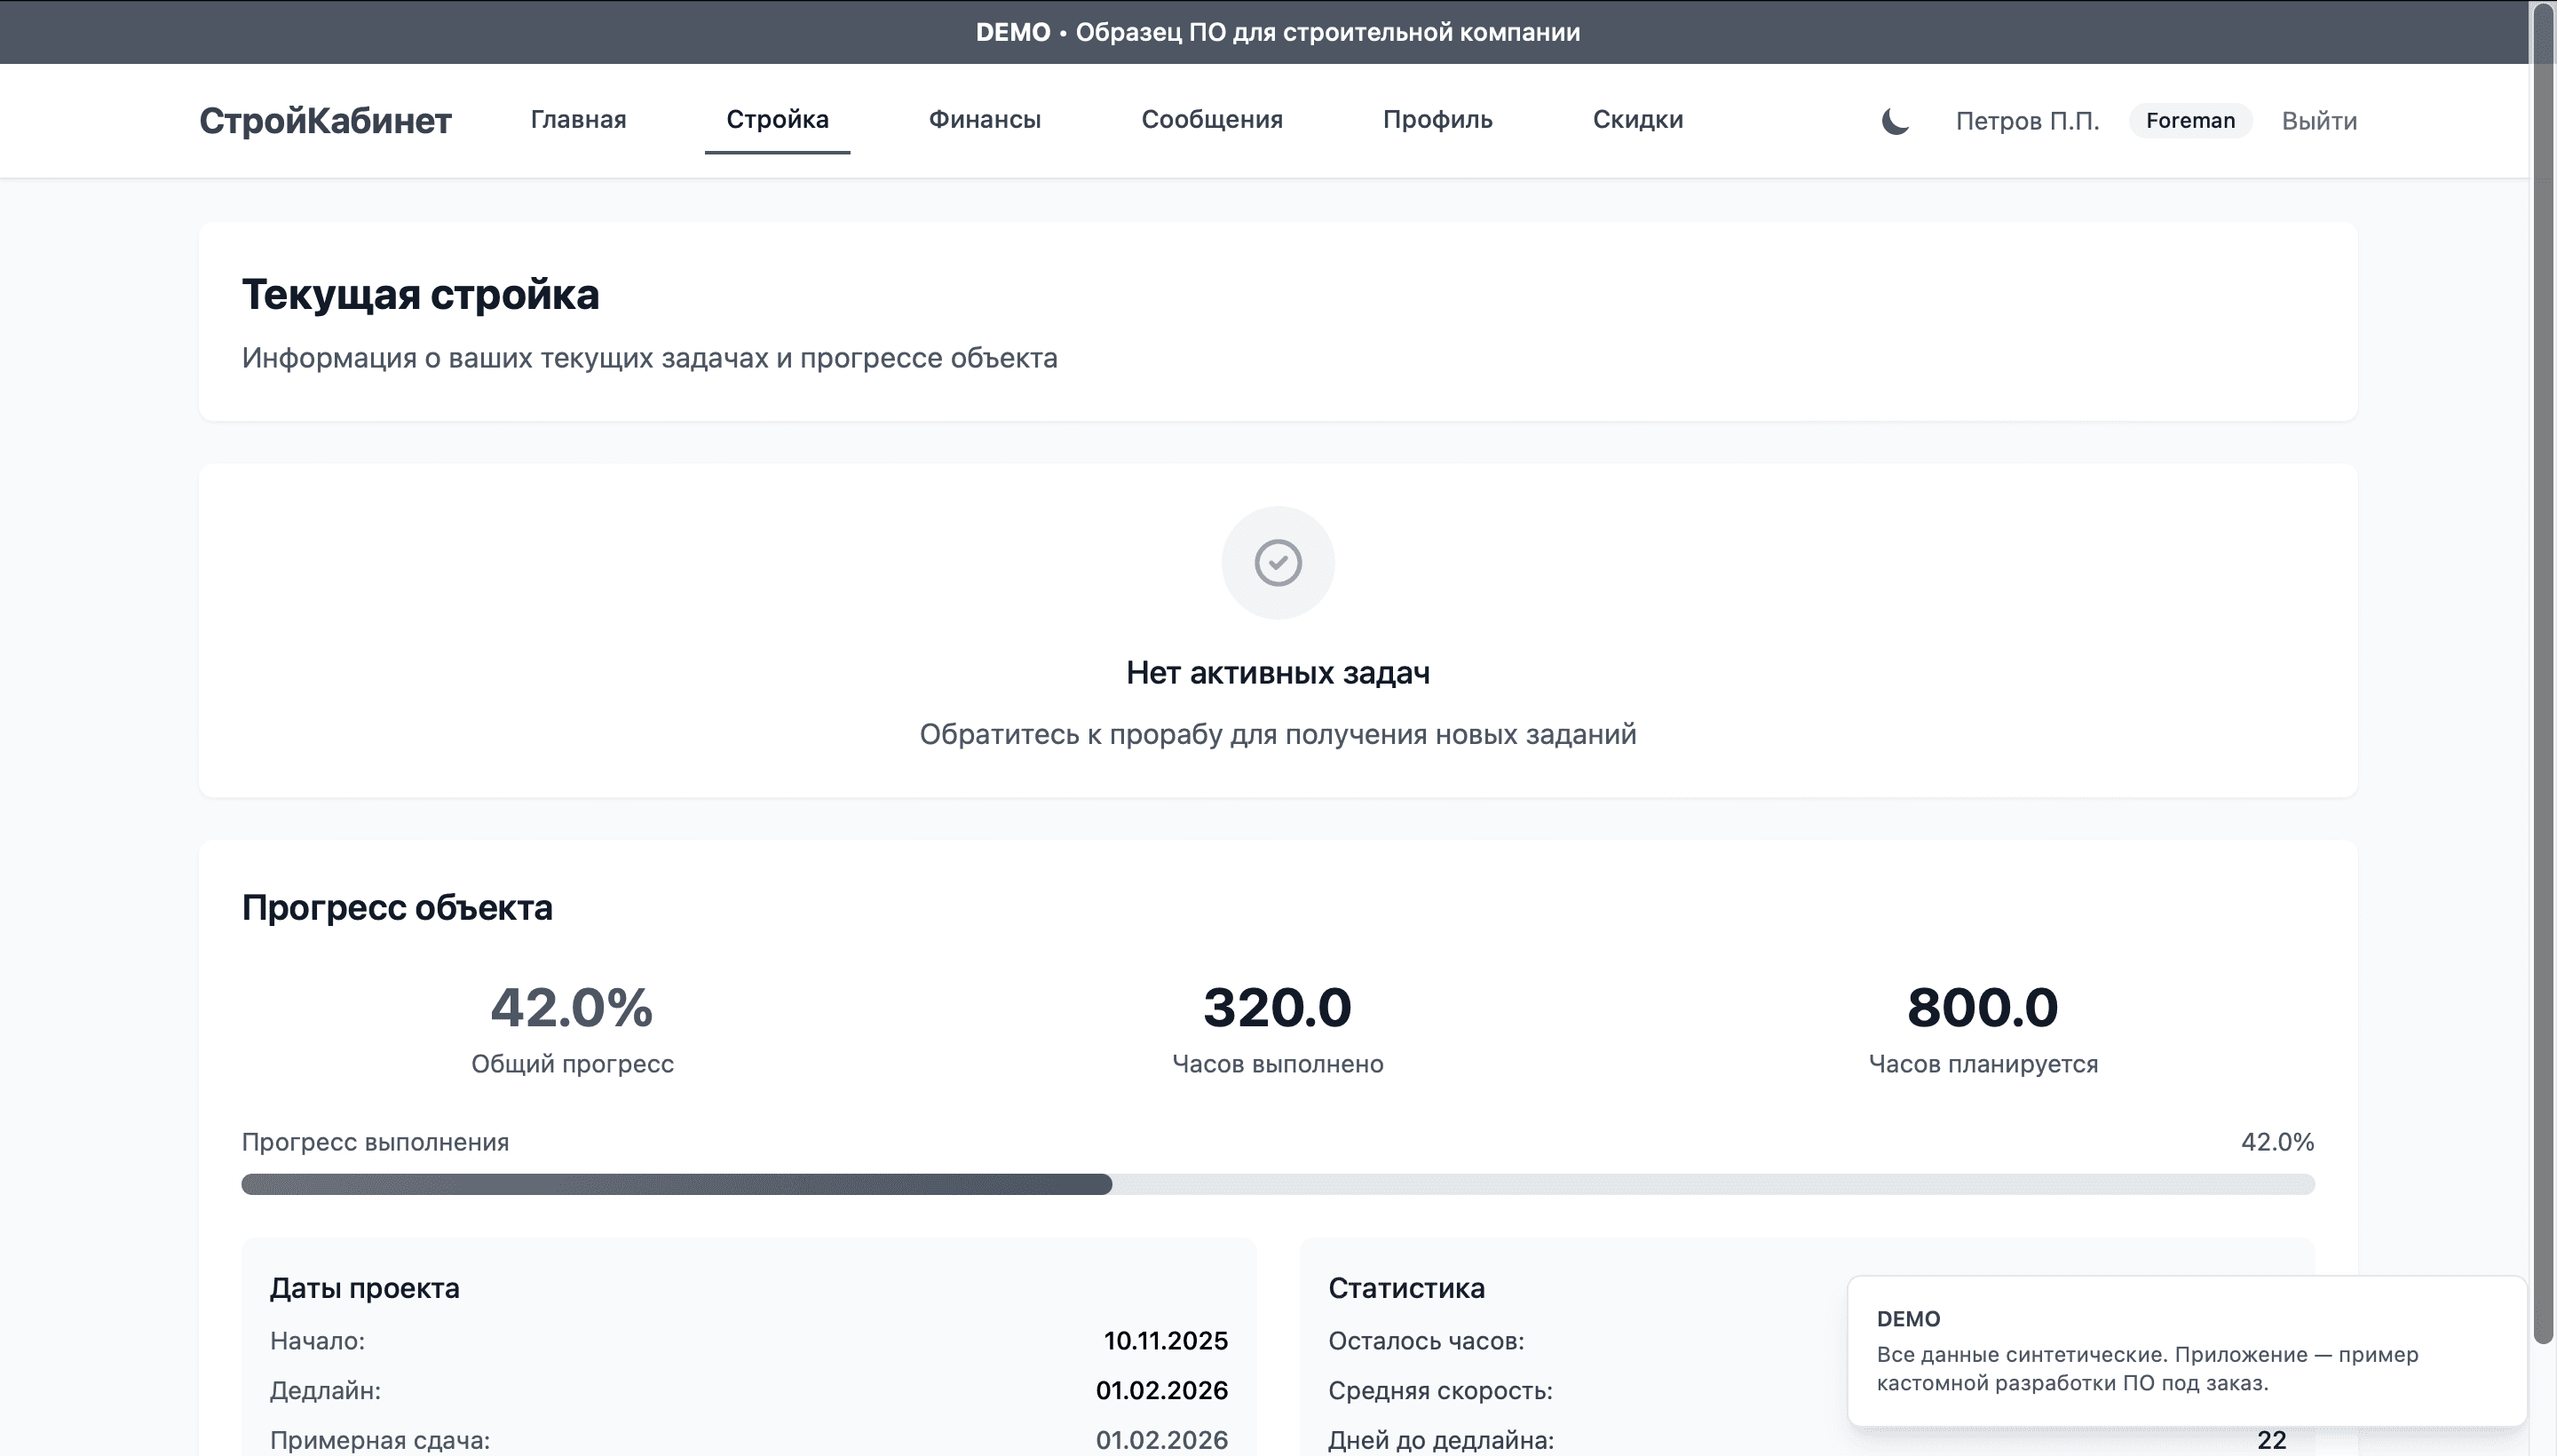This screenshot has height=1456, width=2557.
Task: Go to Сообщения page
Action: tap(1211, 120)
